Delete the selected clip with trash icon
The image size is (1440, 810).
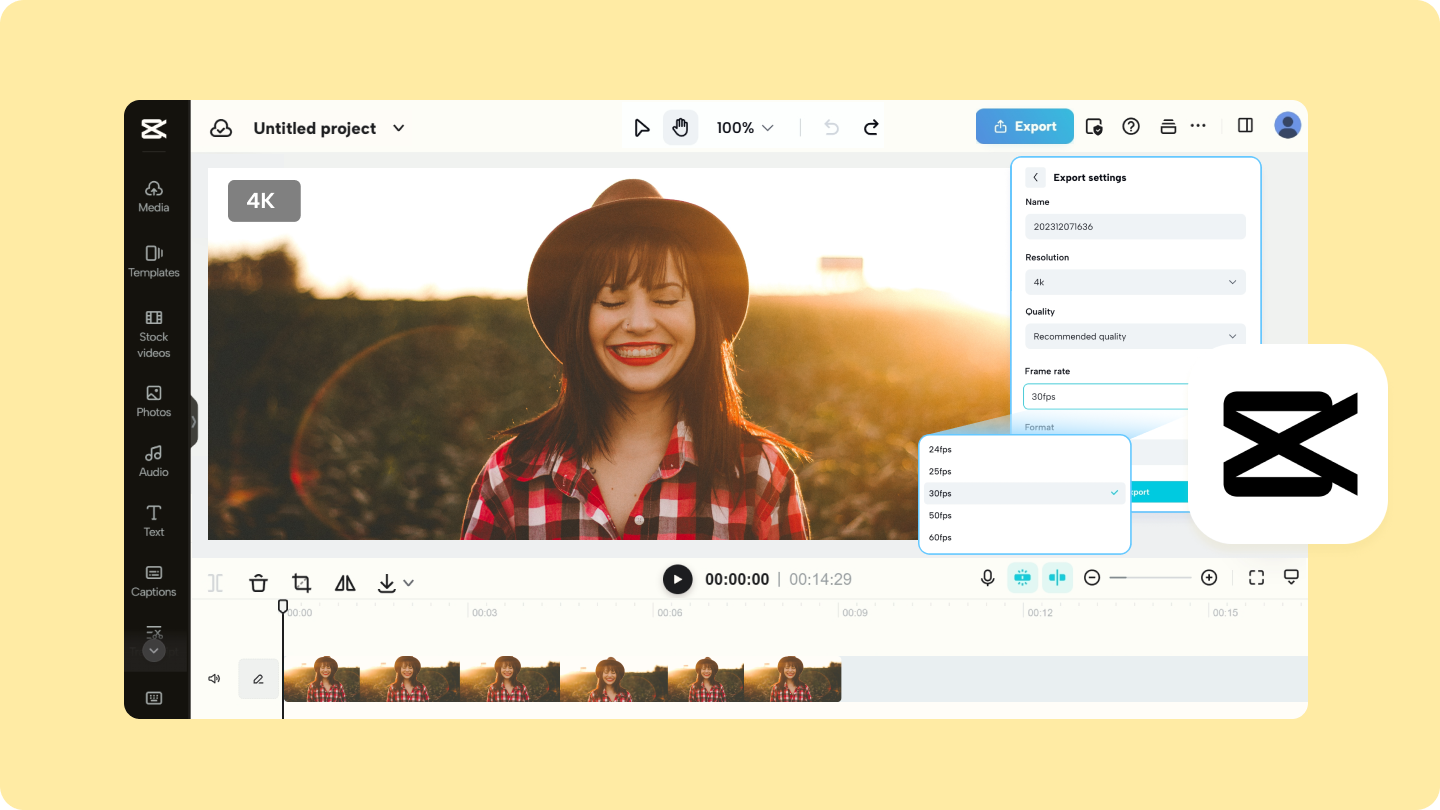coord(258,583)
